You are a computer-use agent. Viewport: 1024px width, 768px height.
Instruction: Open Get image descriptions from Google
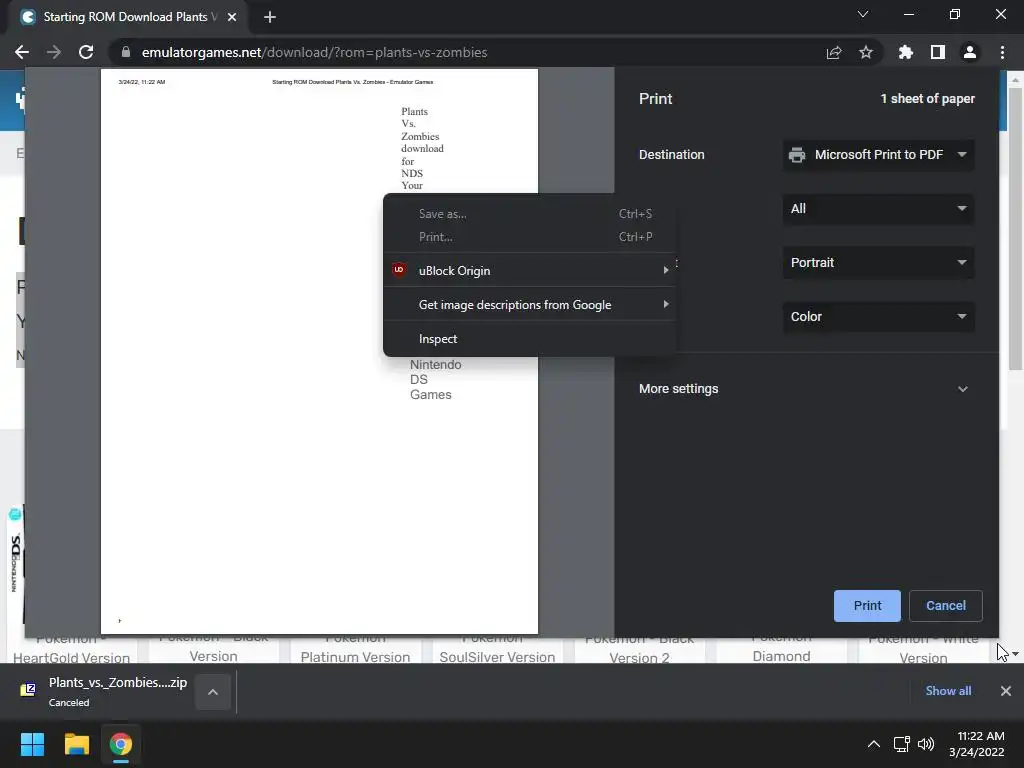[x=530, y=304]
